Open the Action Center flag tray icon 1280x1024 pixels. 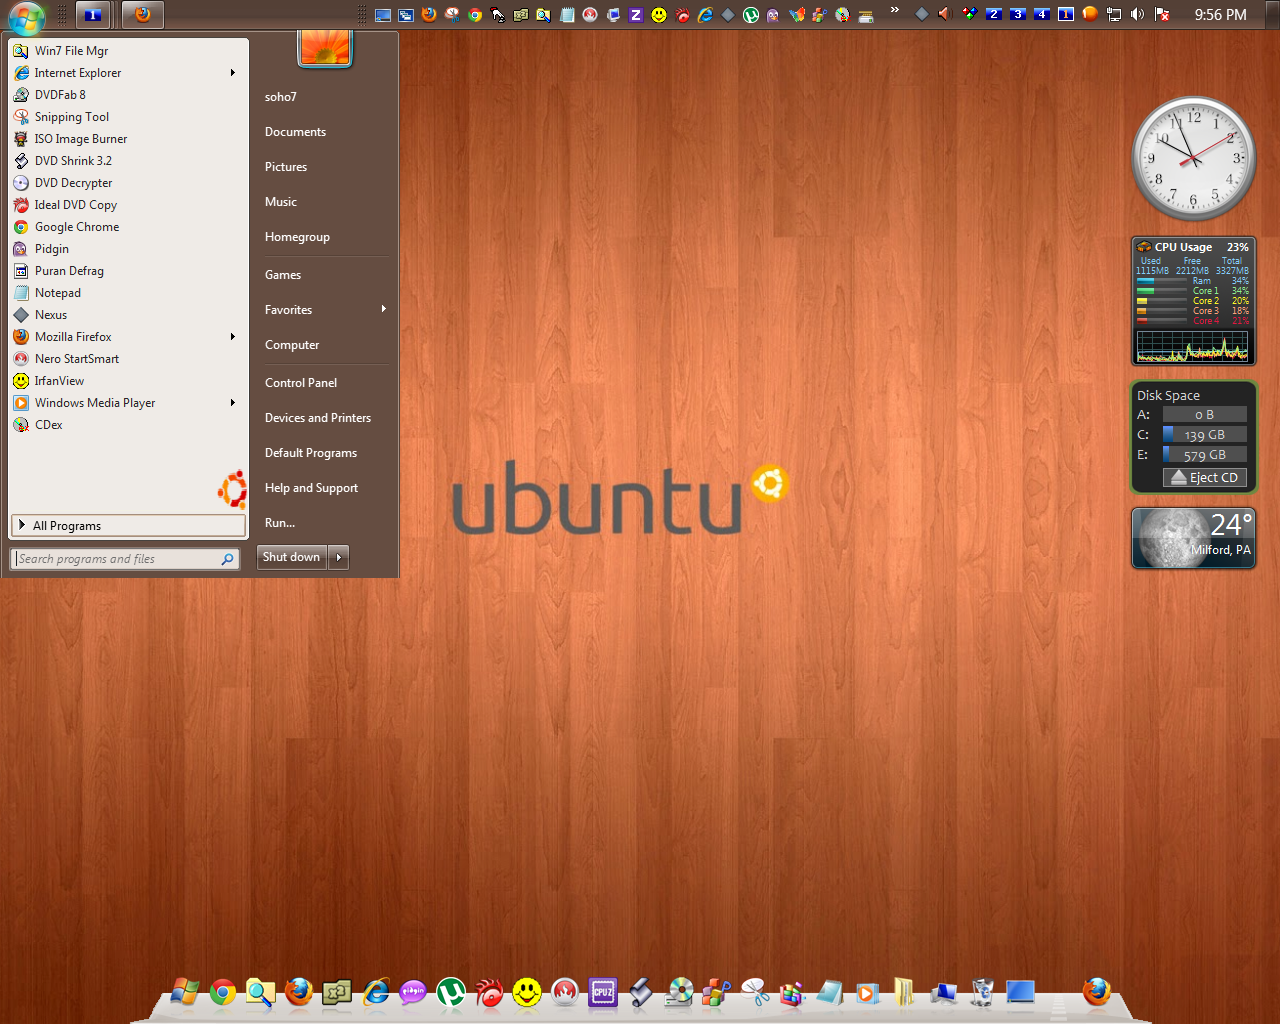click(1162, 15)
